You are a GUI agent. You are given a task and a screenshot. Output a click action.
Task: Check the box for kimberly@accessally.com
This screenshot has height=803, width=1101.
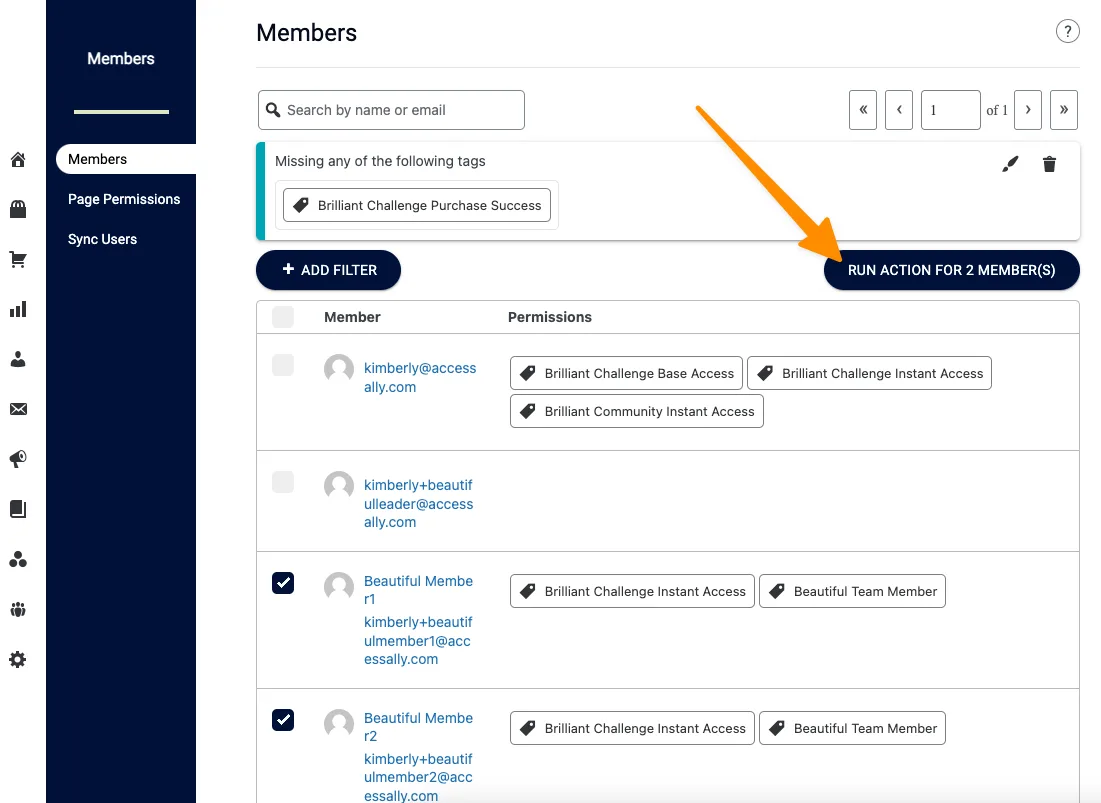click(x=283, y=365)
